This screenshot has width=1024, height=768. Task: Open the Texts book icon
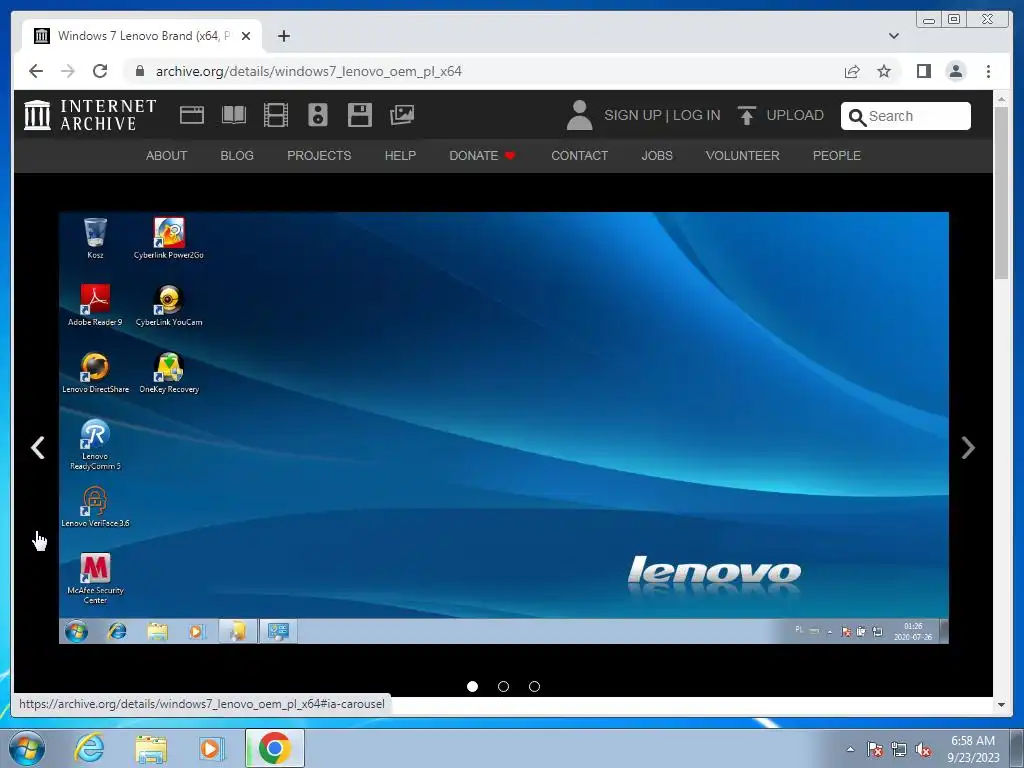[234, 115]
